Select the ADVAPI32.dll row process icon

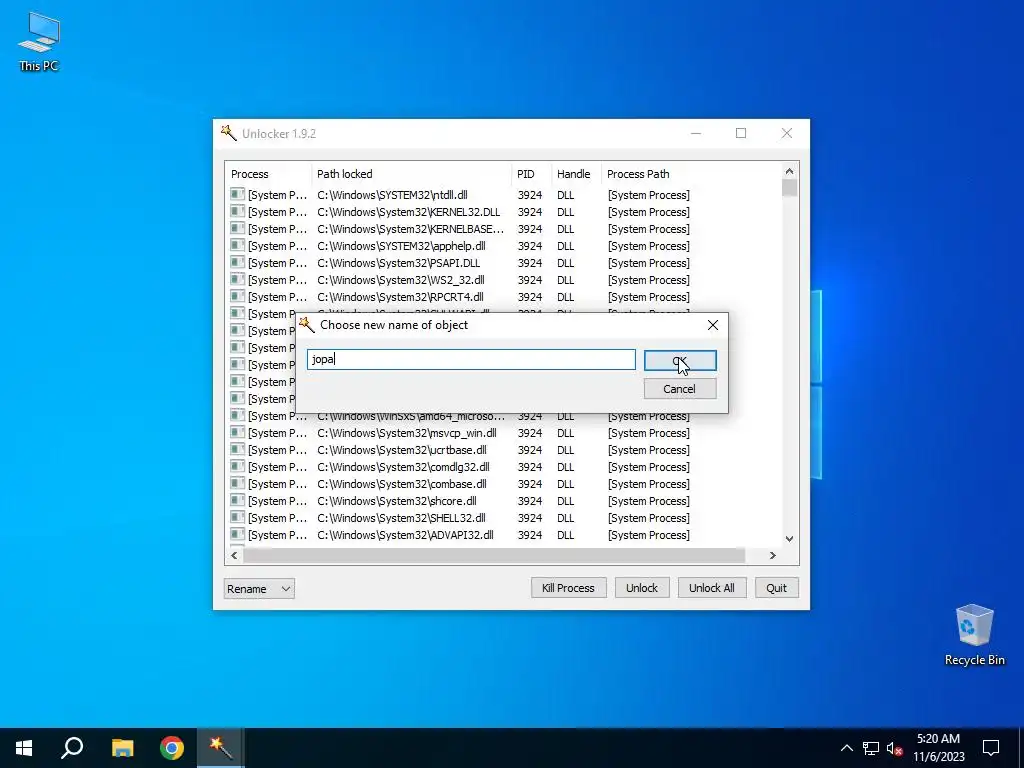click(237, 534)
